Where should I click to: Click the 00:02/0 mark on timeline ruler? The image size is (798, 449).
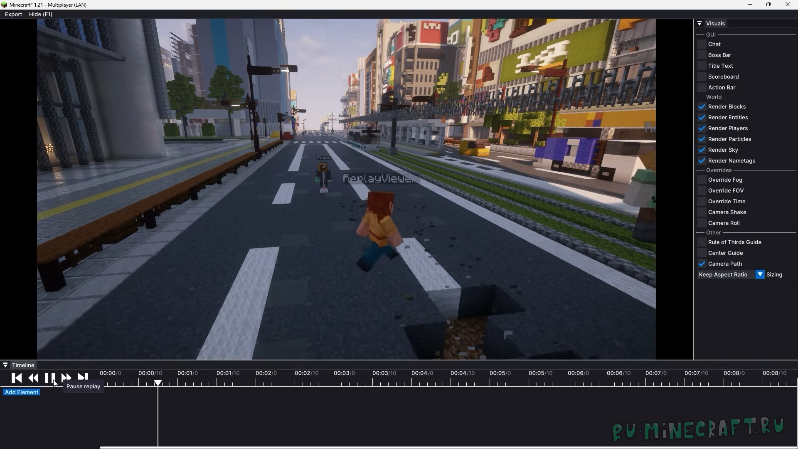[x=266, y=373]
